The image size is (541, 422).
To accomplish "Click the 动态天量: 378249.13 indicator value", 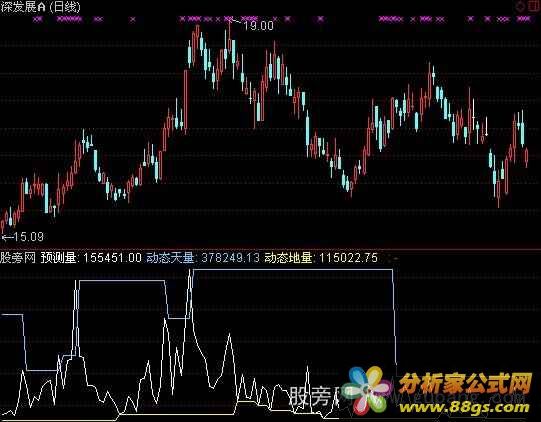I will point(203,258).
